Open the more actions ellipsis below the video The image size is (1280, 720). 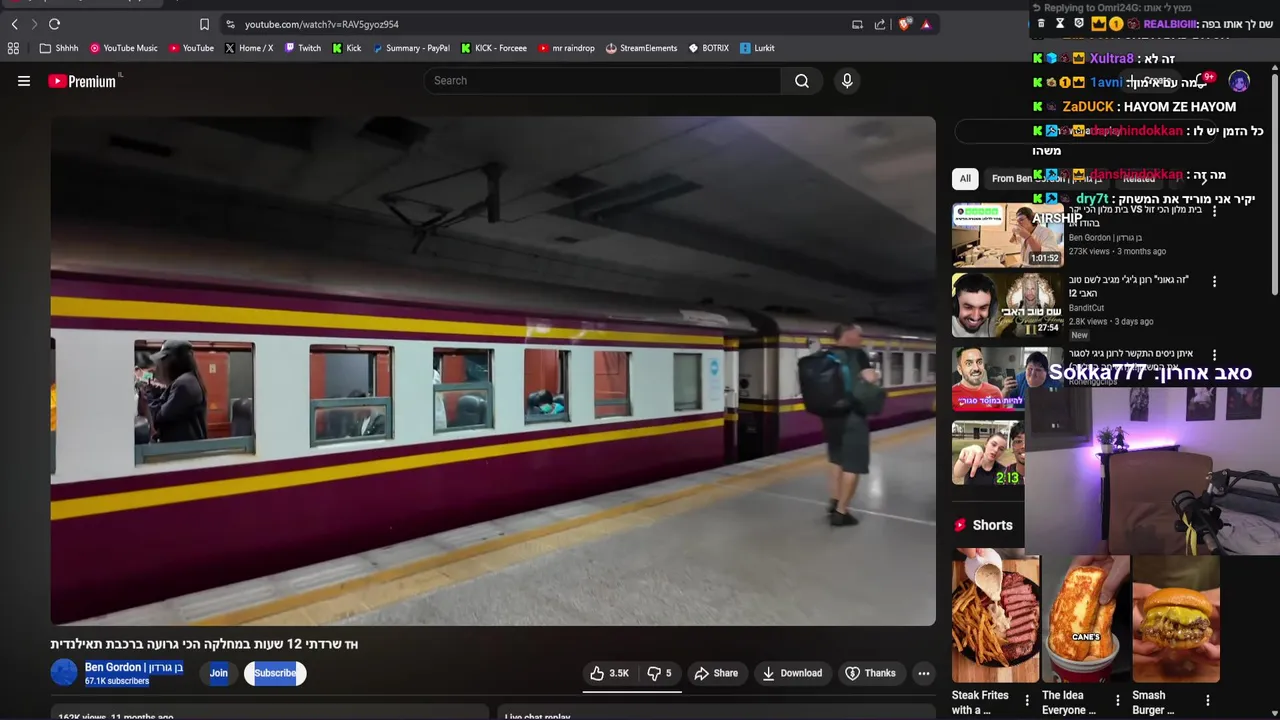(924, 673)
